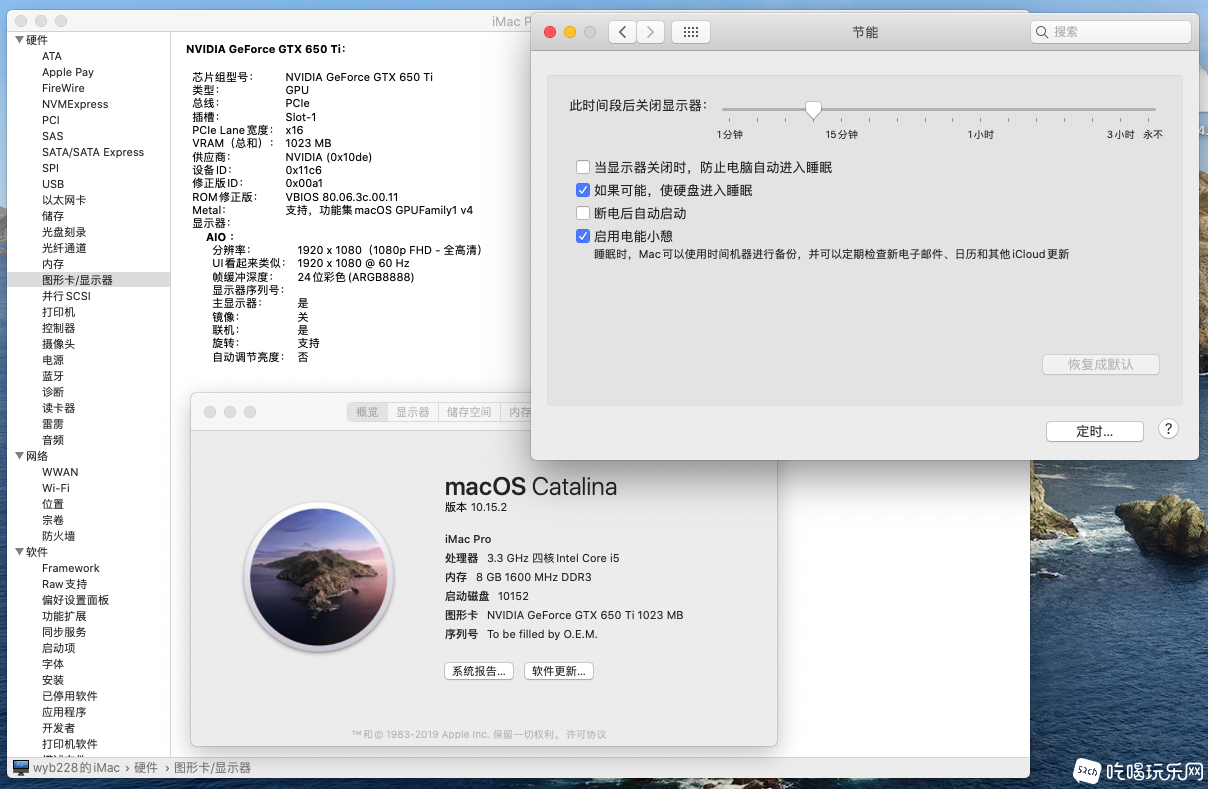Go back in the 节能 preferences window
The height and width of the screenshot is (789, 1208).
click(x=622, y=32)
